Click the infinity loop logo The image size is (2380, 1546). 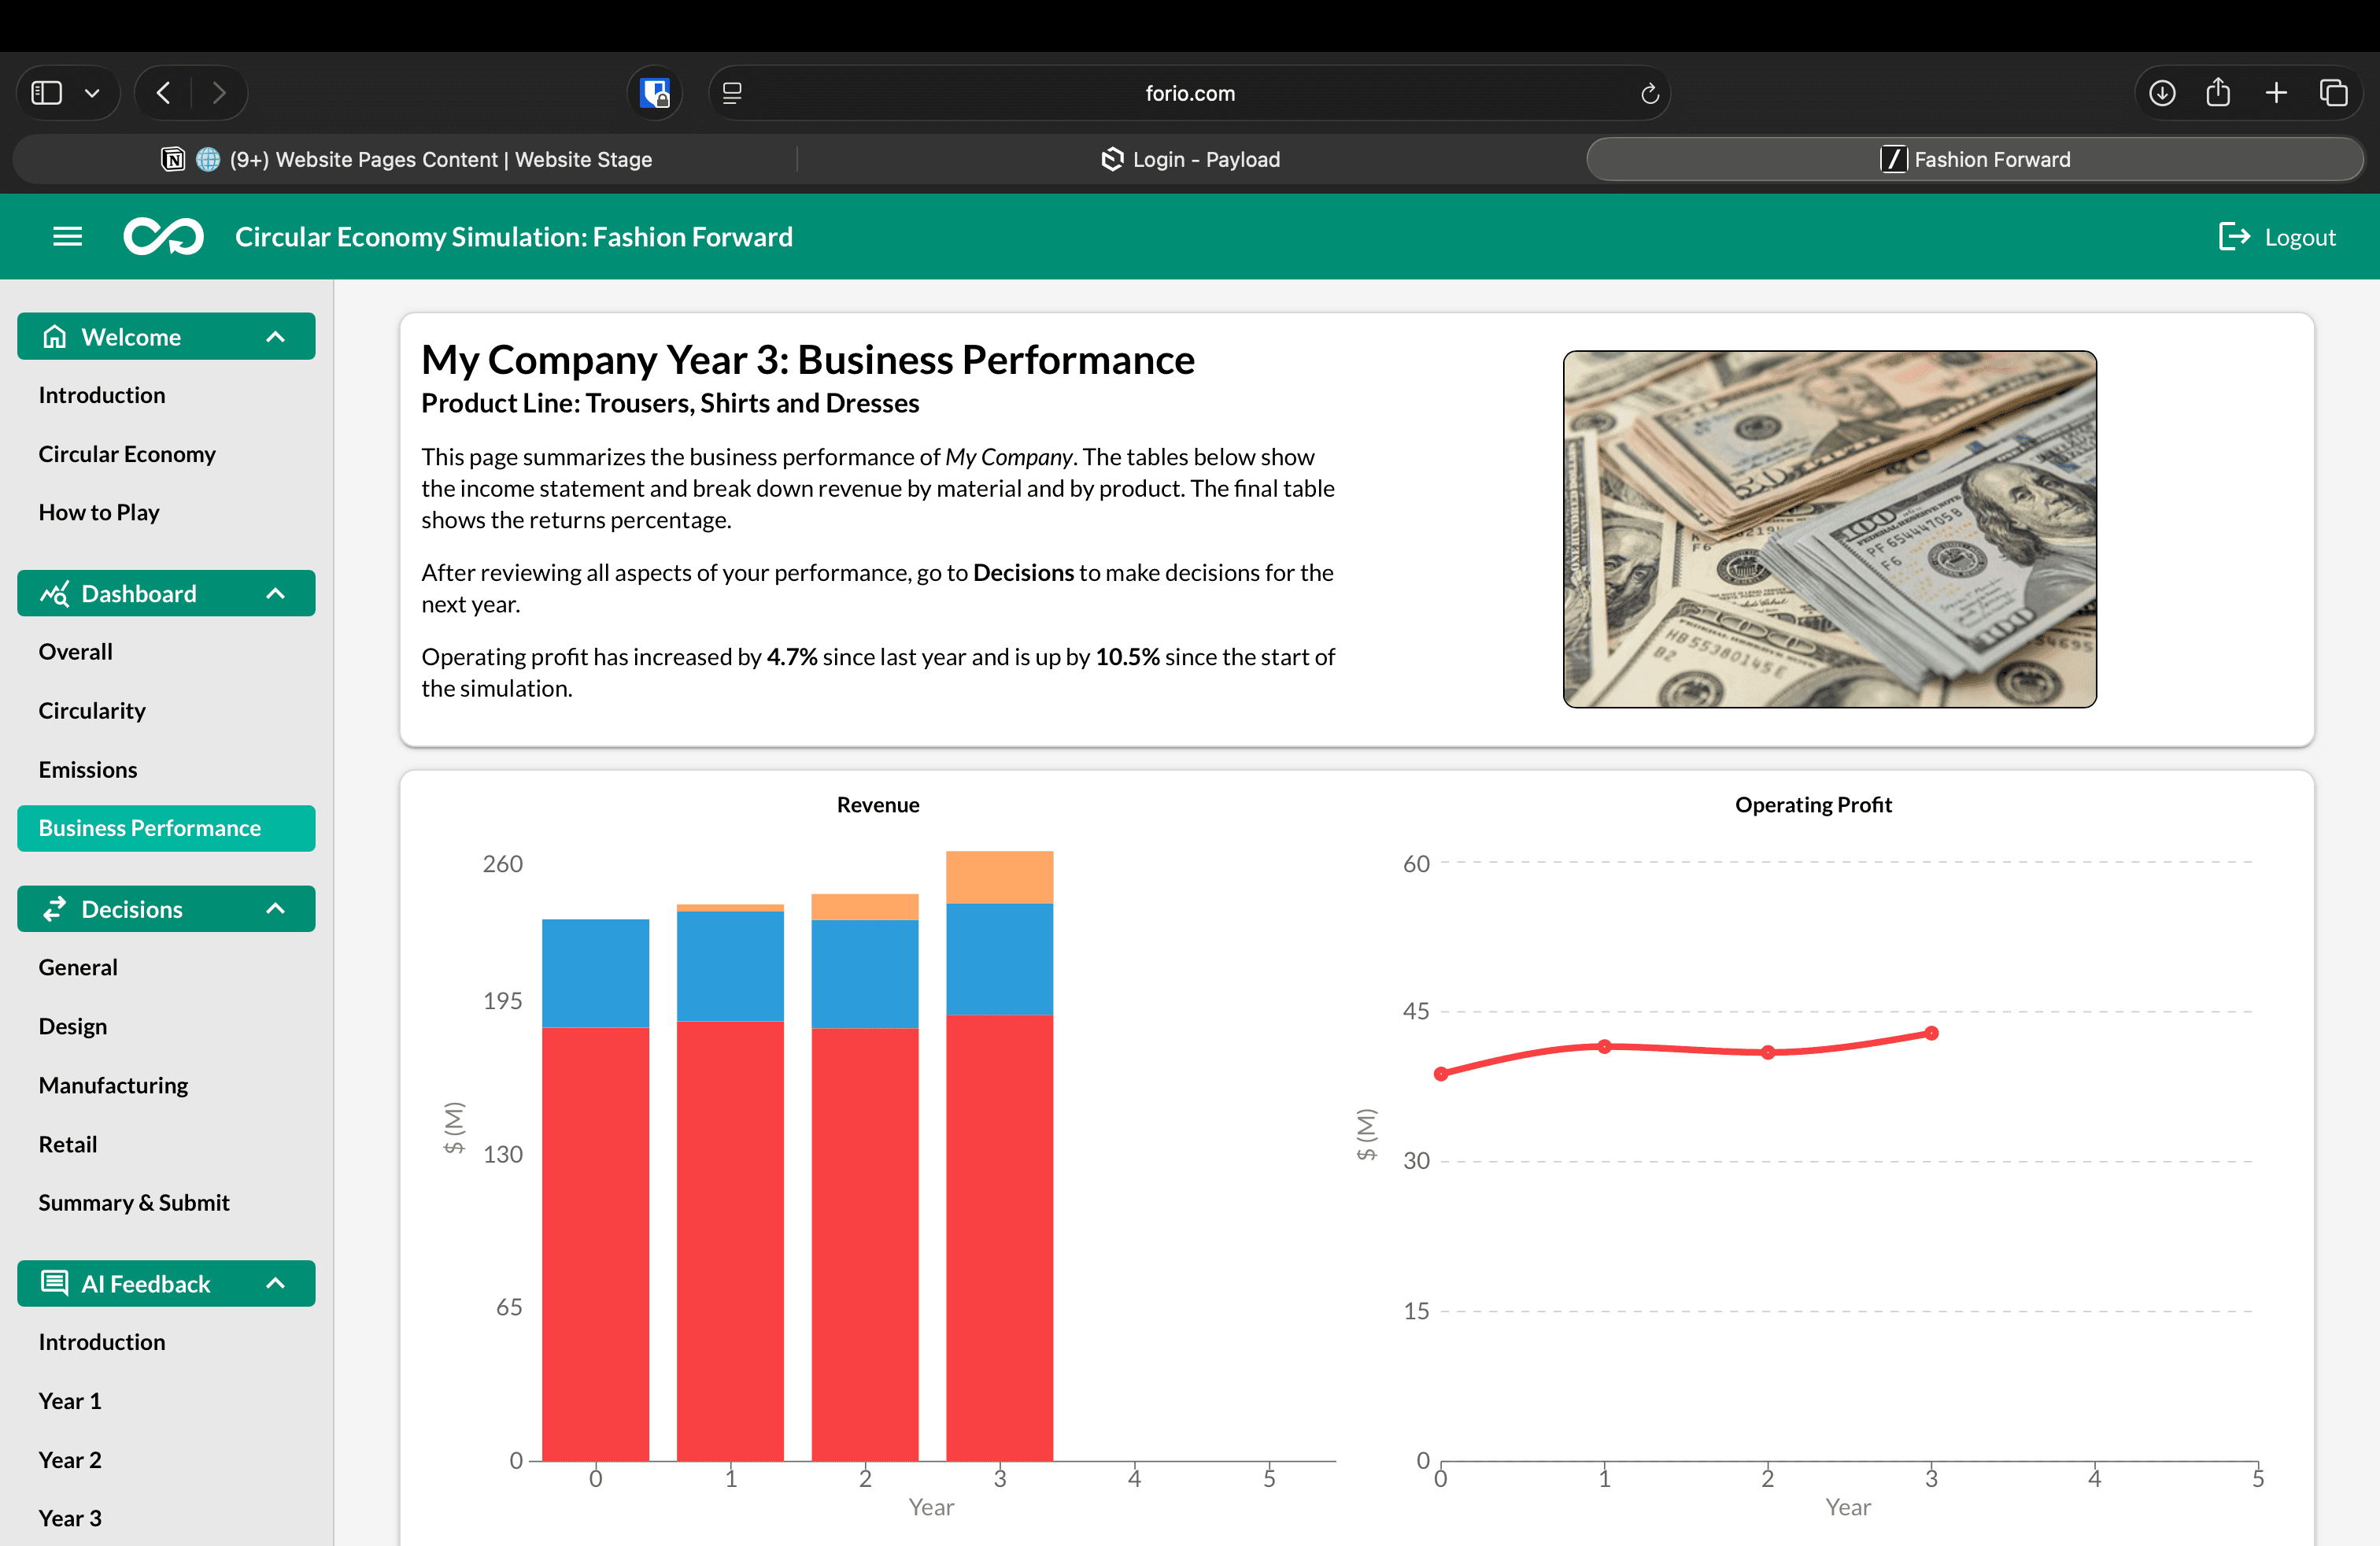coord(163,237)
